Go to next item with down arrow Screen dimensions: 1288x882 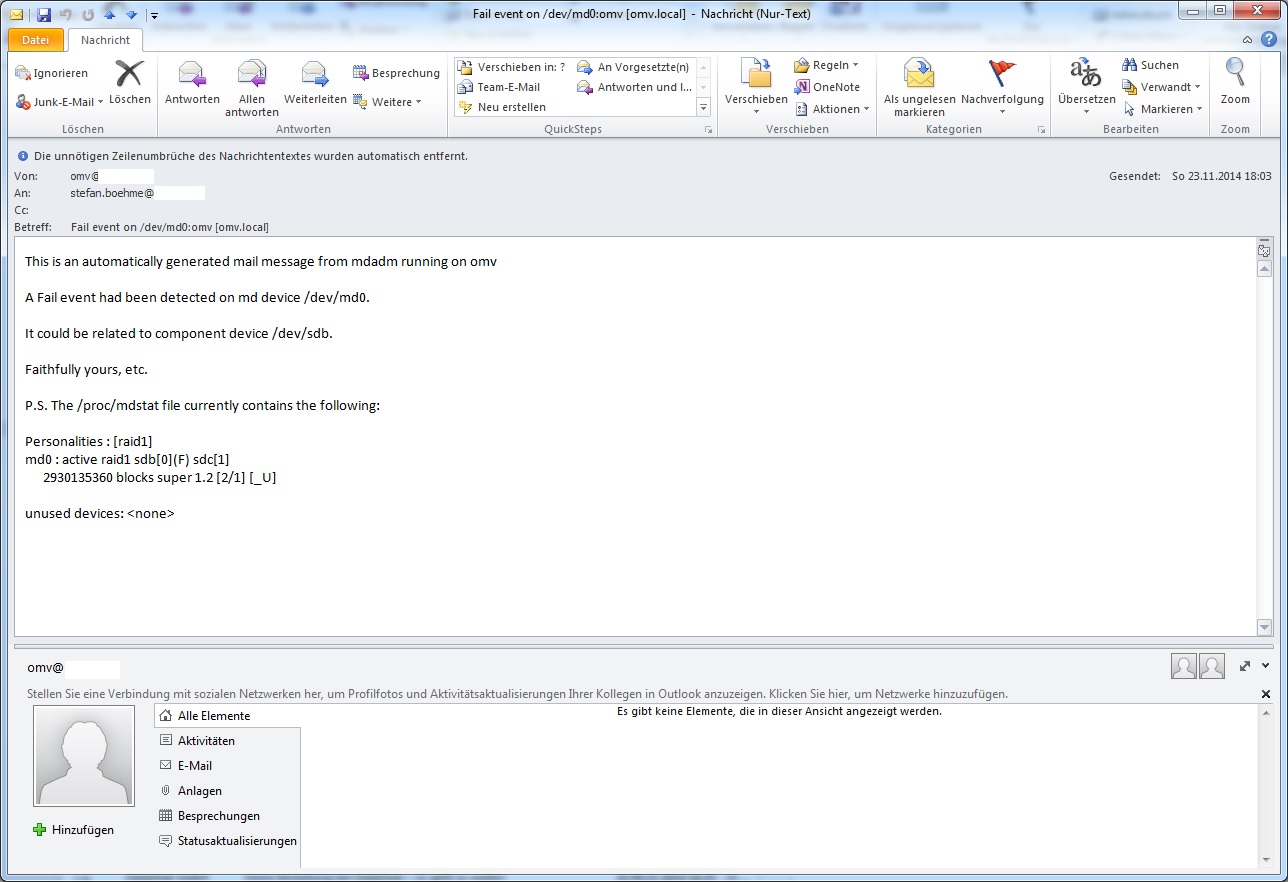(131, 14)
